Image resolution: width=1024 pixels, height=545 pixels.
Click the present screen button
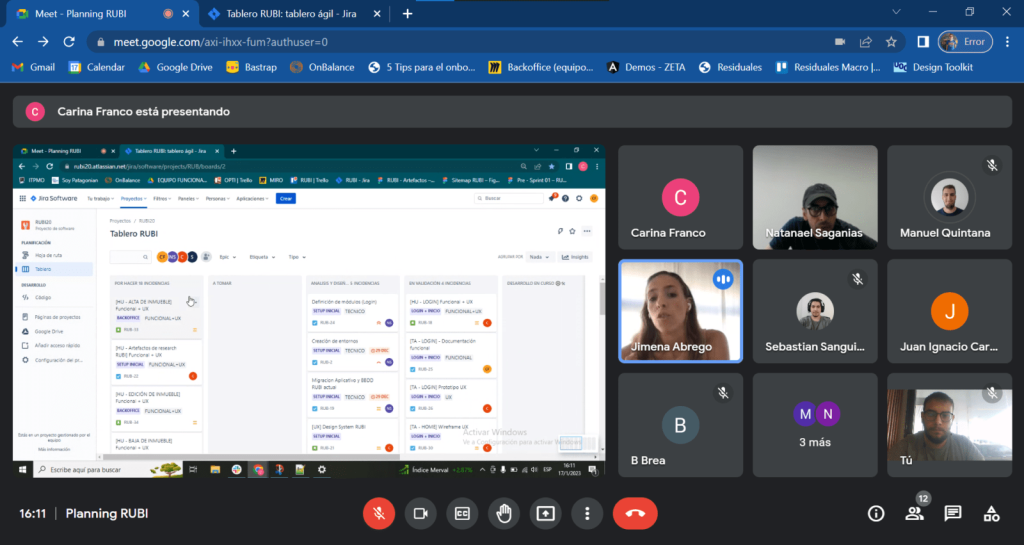[x=545, y=514]
